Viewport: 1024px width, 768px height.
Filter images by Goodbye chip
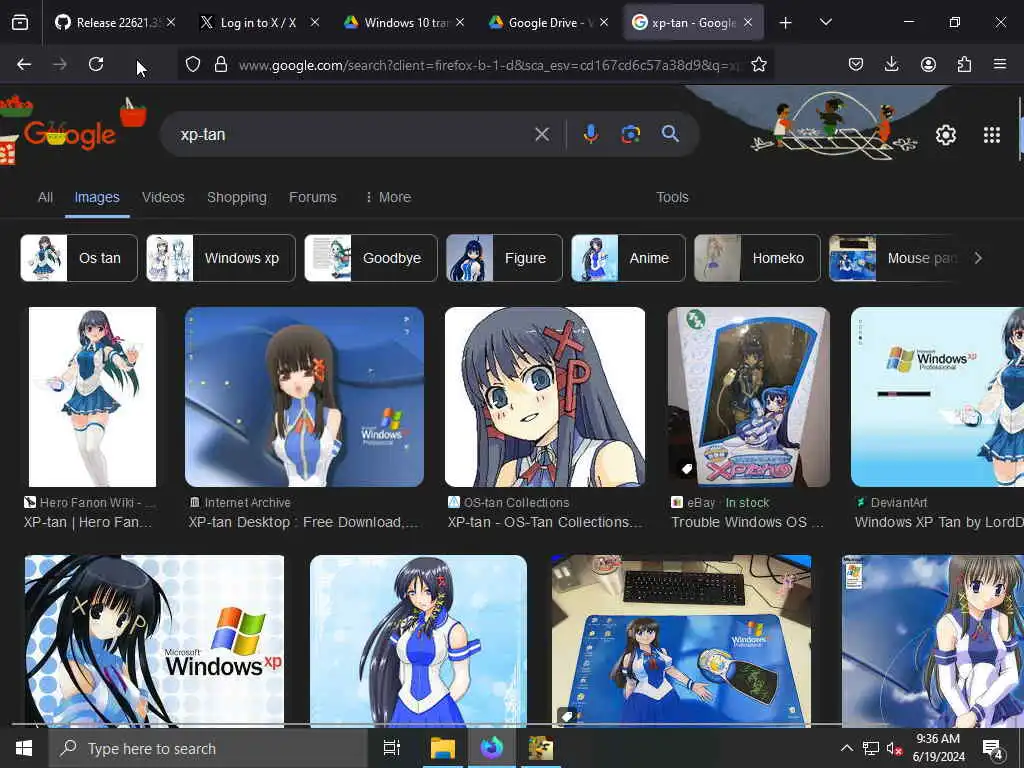[x=371, y=258]
